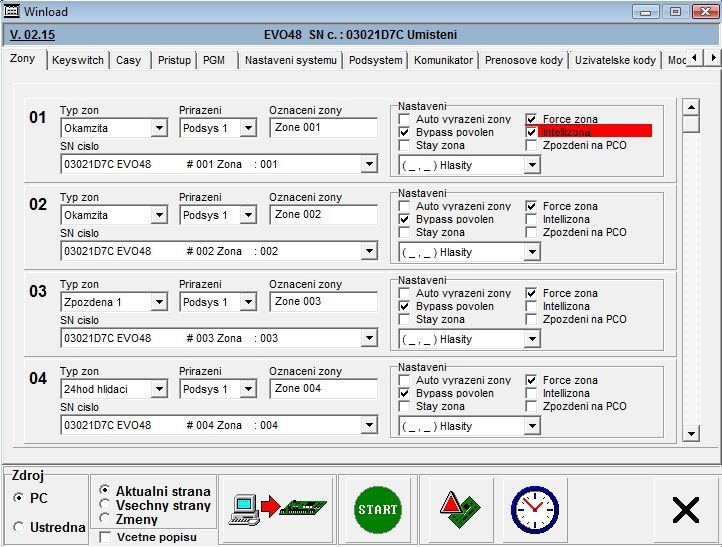Viewport: 722px width, 547px height.
Task: Open the clock time settings icon
Action: click(x=534, y=509)
